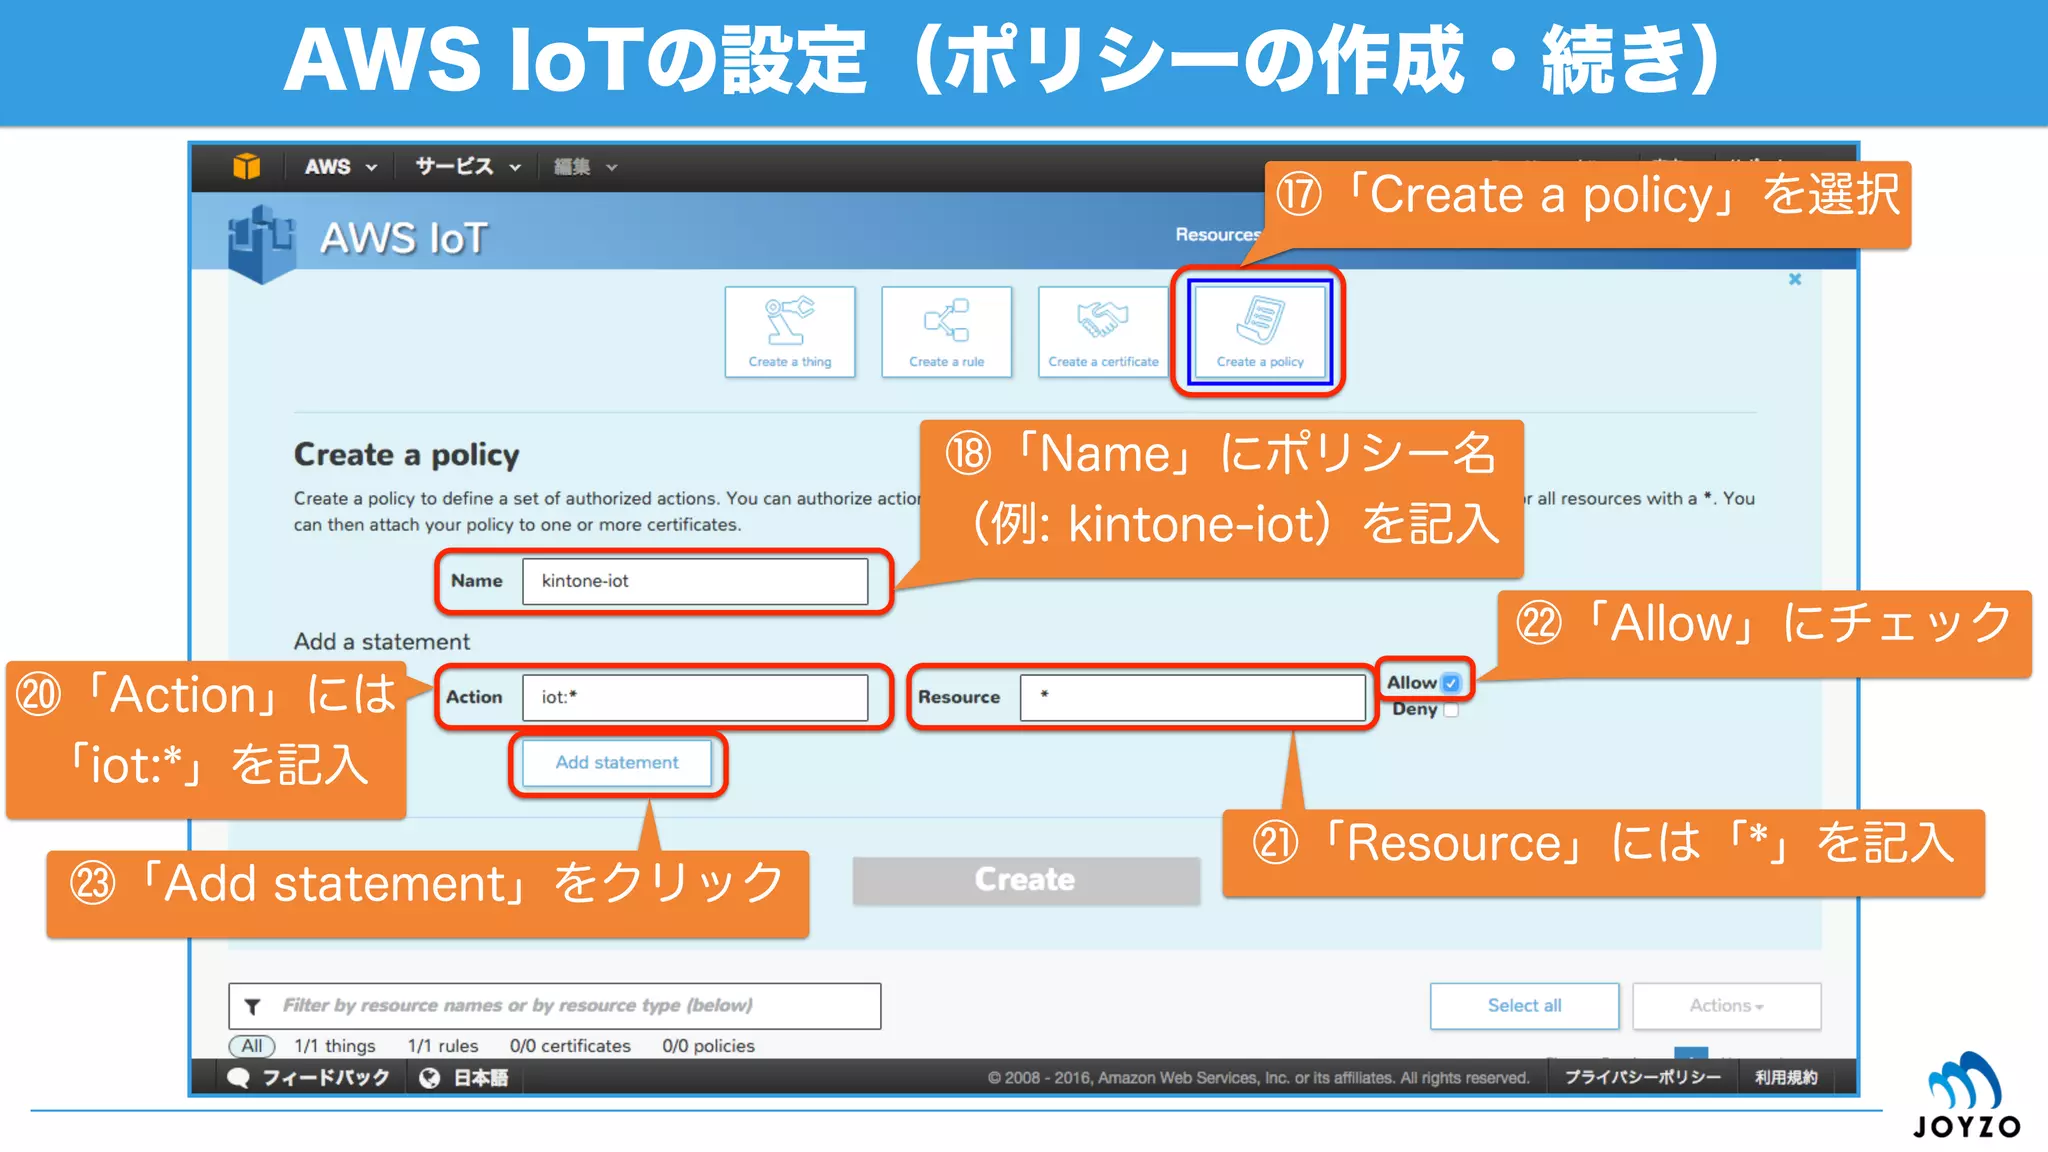Click the Action field containing iot:*
The image size is (2048, 1152).
(x=695, y=697)
